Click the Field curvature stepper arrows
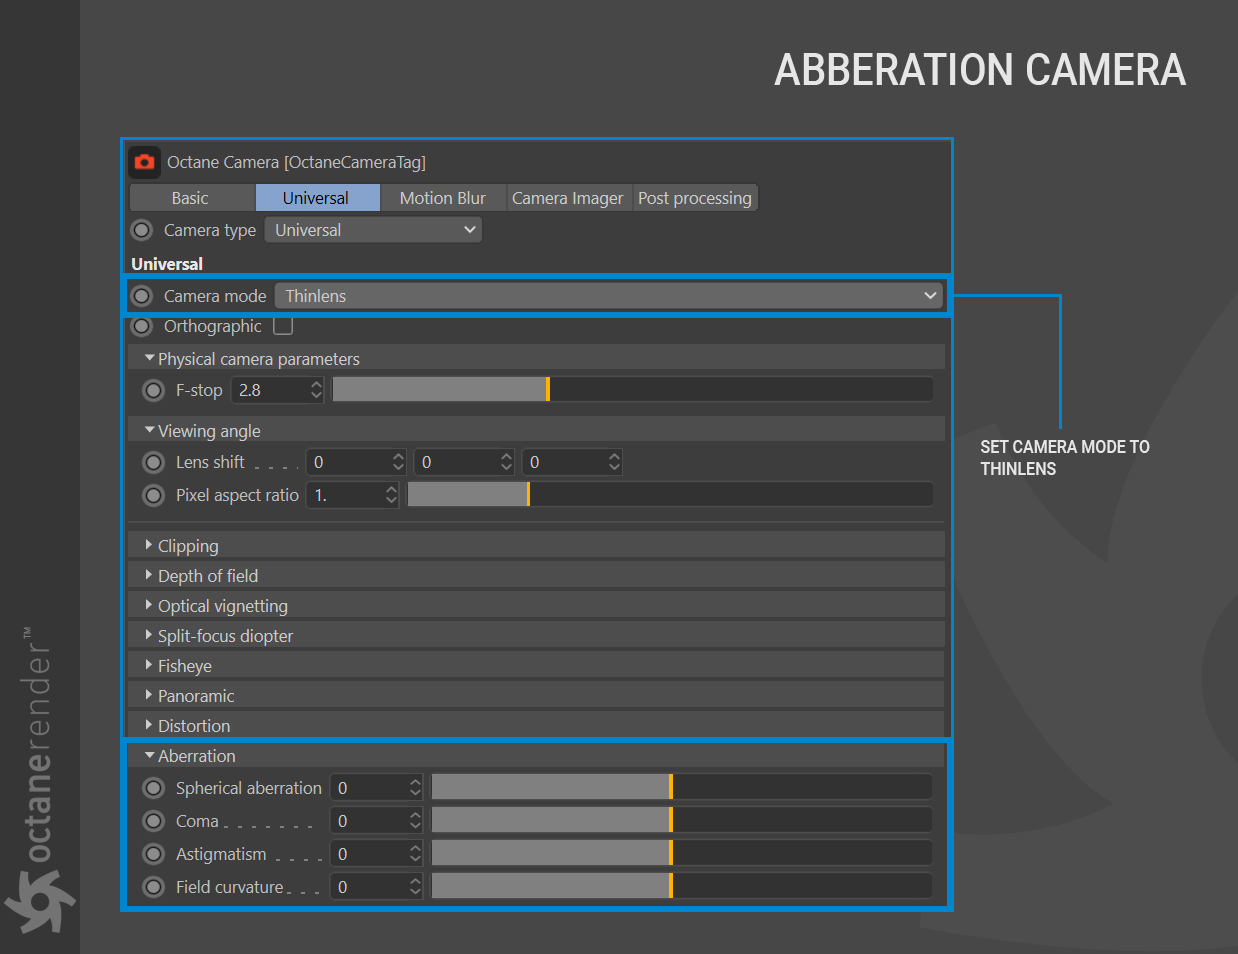The image size is (1238, 954). 415,887
